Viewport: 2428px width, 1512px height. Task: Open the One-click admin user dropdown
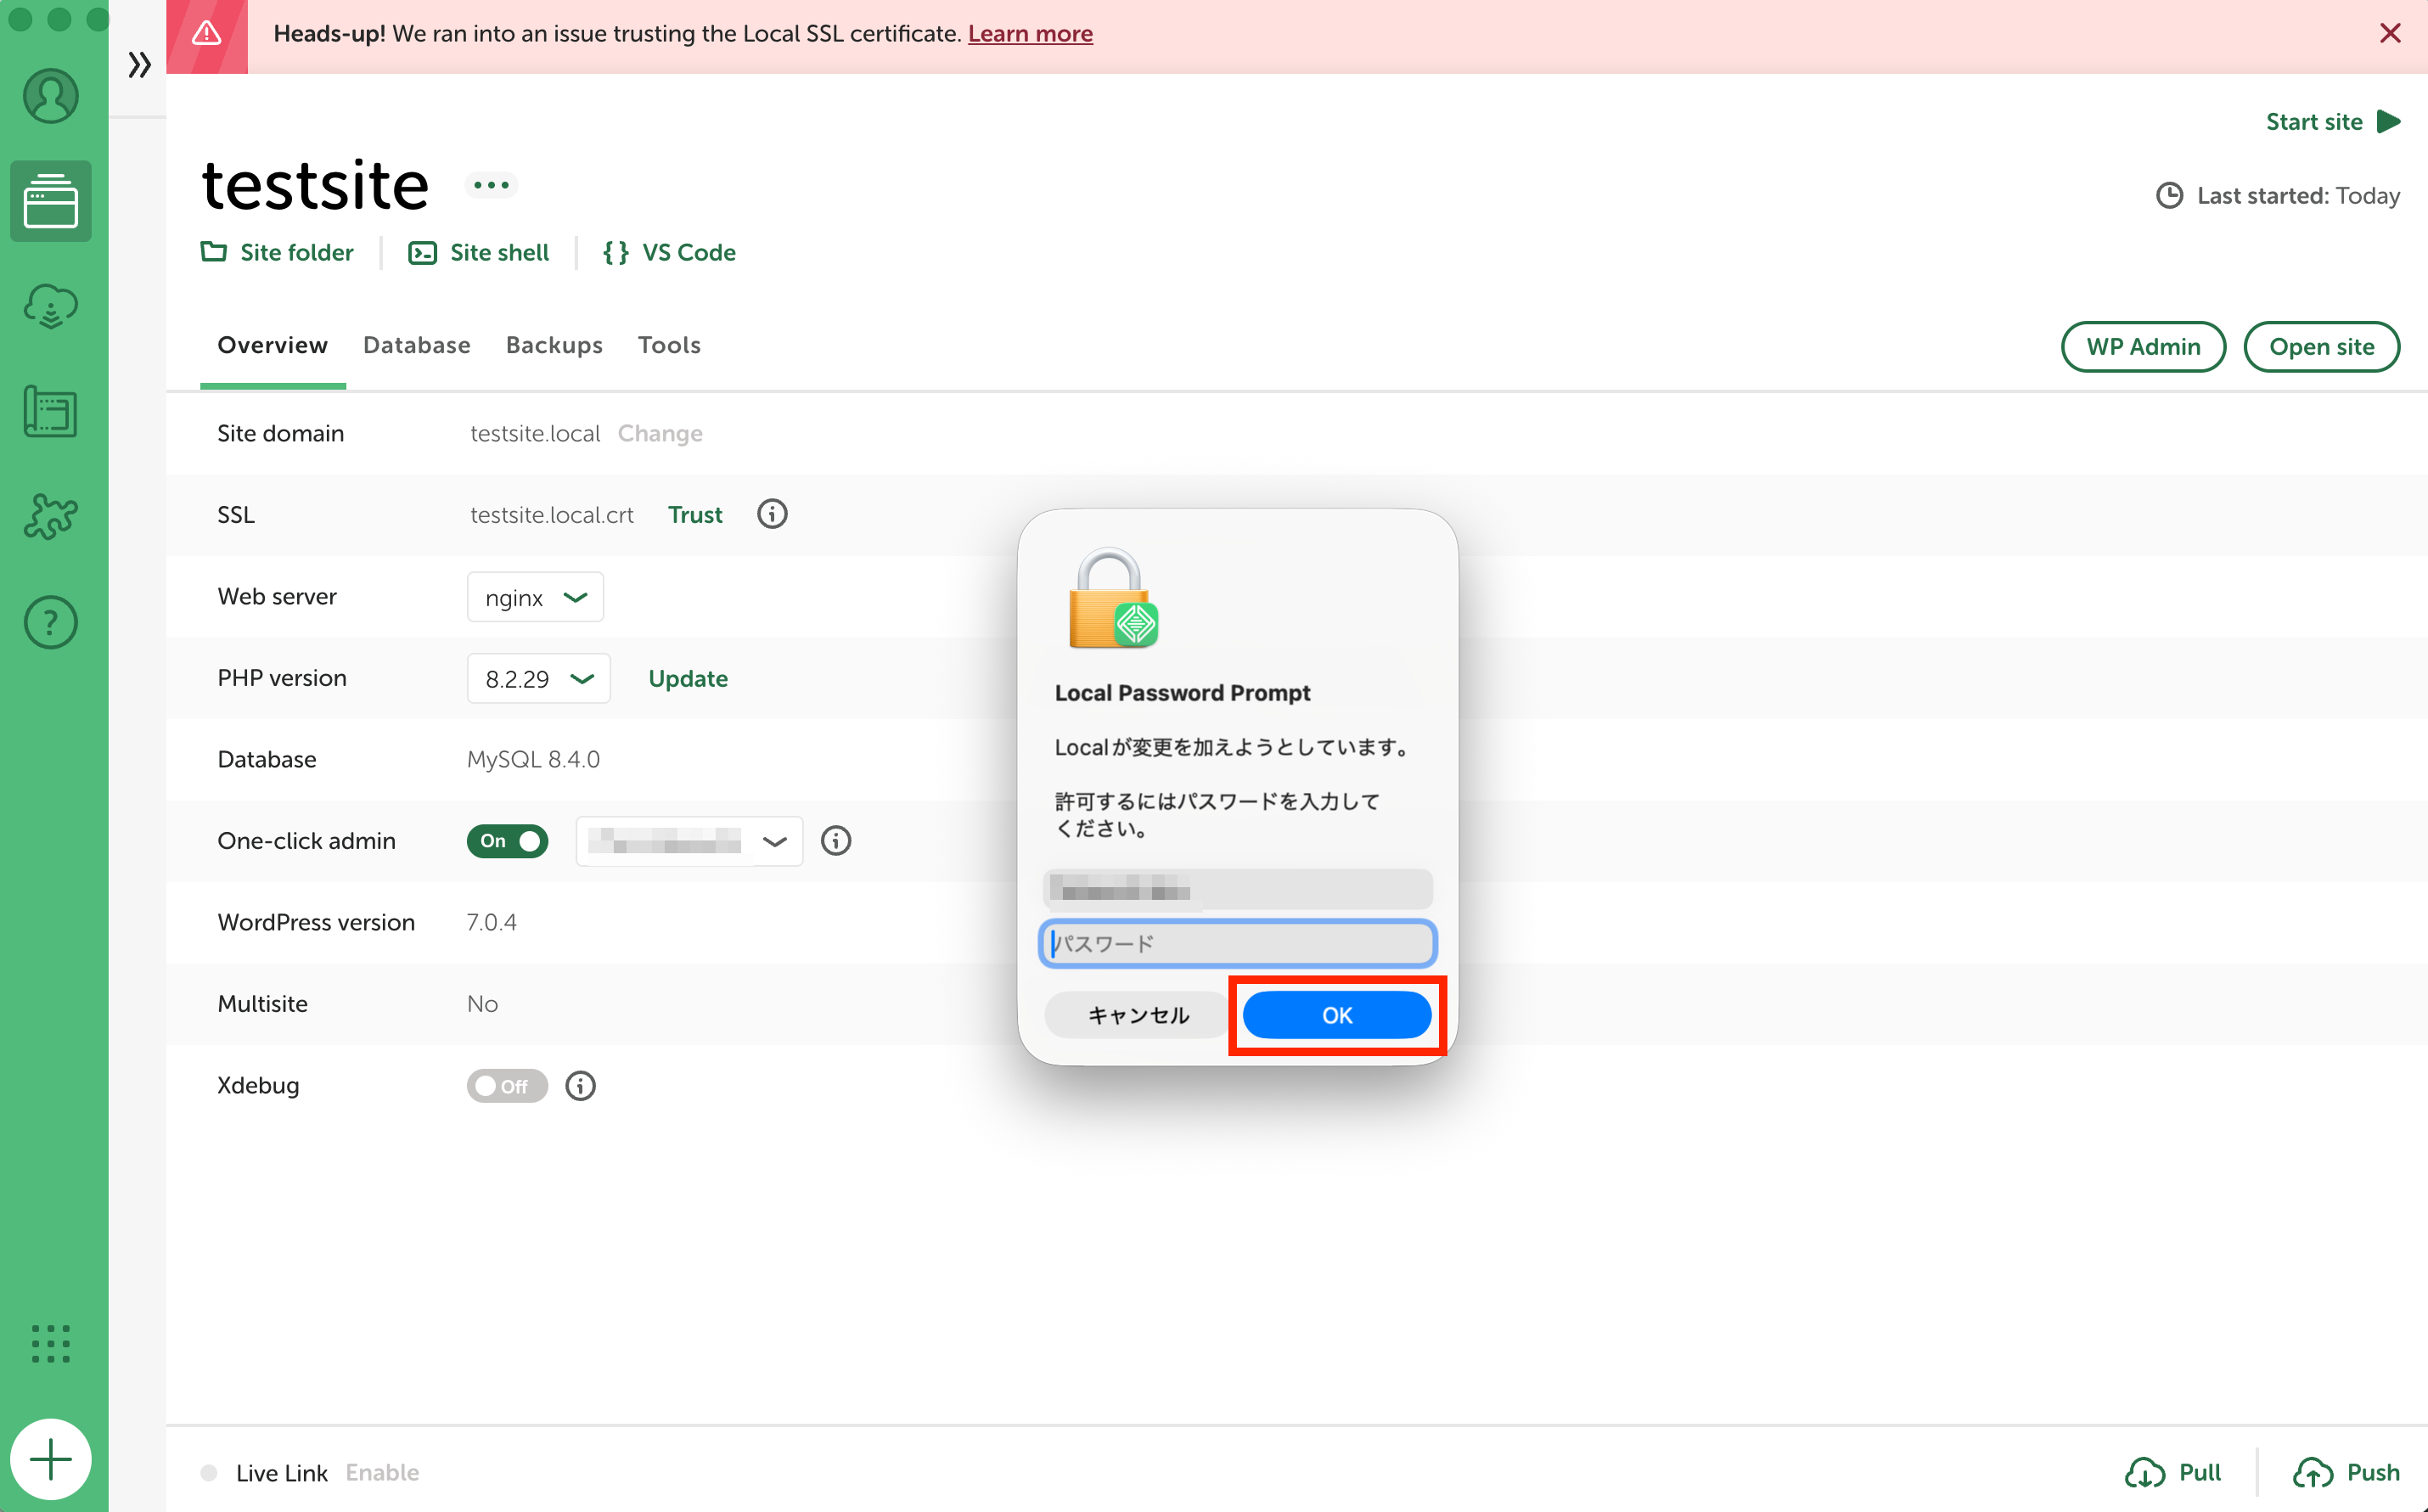689,841
